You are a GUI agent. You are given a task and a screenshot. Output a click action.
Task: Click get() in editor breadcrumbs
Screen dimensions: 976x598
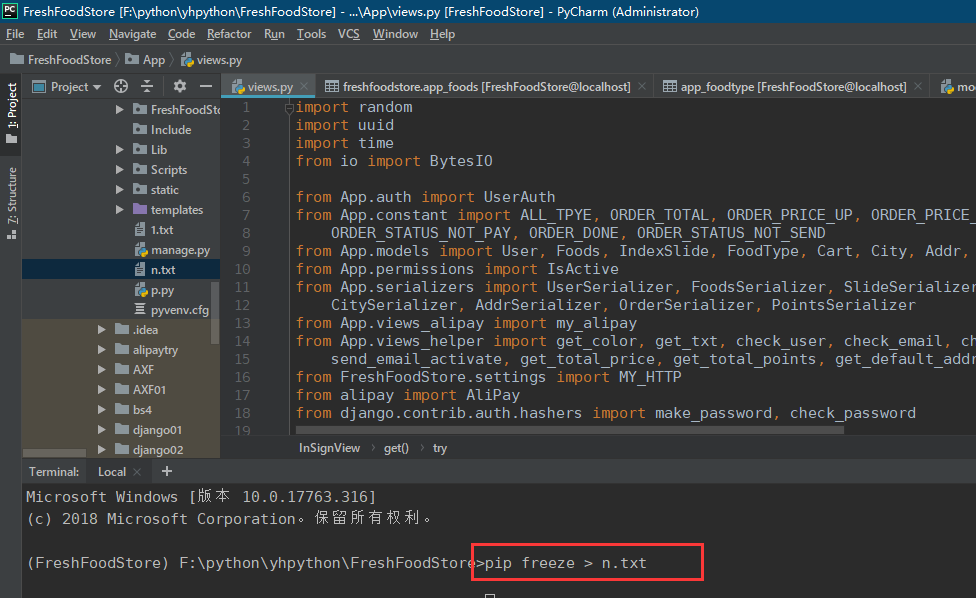pyautogui.click(x=396, y=448)
